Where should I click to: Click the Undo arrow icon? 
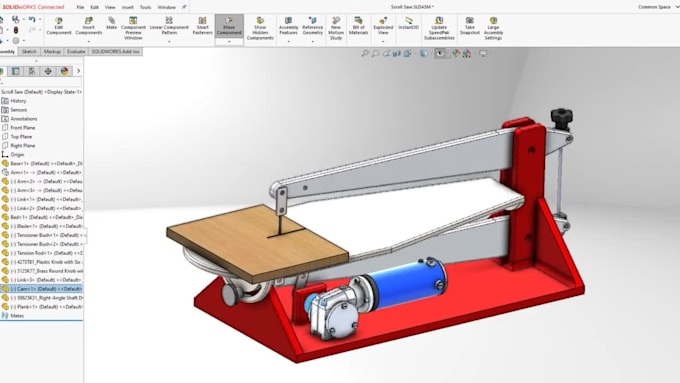coord(32,20)
